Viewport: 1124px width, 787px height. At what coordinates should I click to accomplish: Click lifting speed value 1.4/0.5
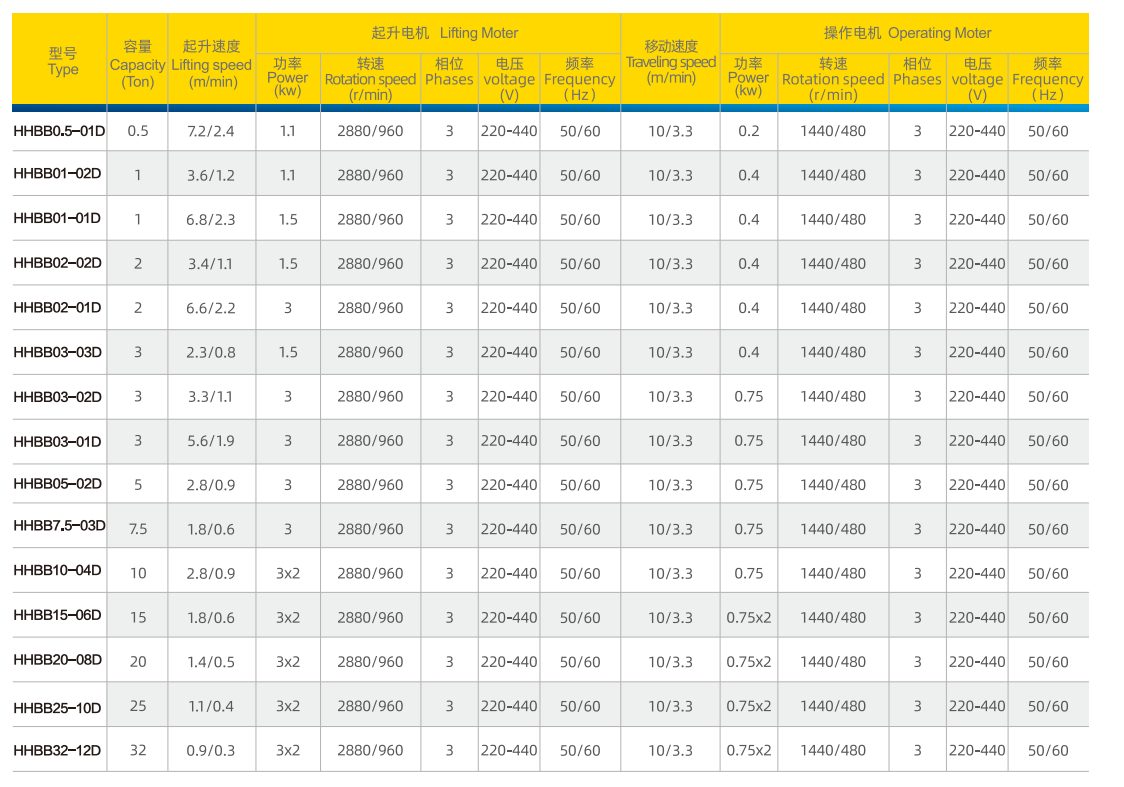pyautogui.click(x=211, y=662)
